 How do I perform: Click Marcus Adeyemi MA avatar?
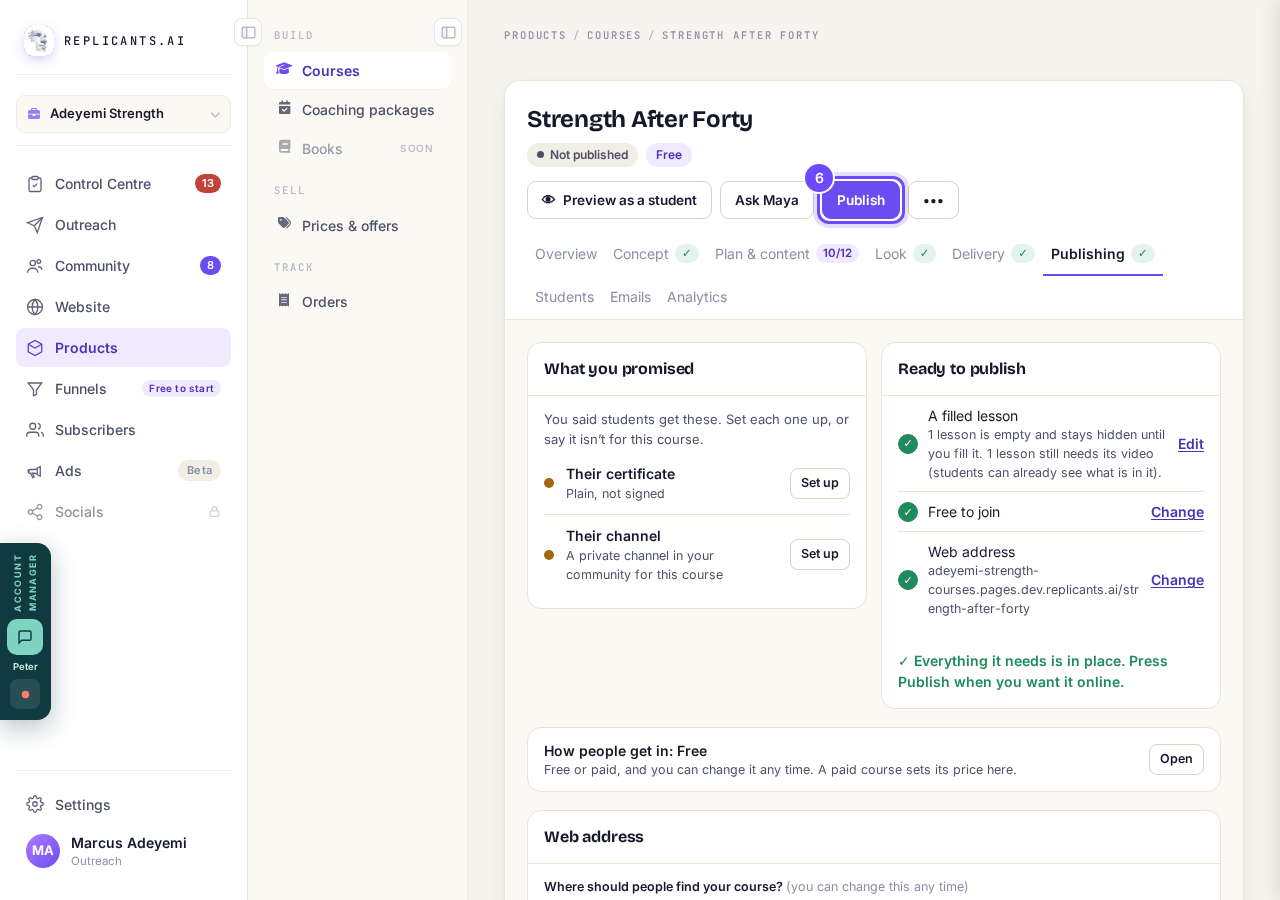[x=43, y=851]
